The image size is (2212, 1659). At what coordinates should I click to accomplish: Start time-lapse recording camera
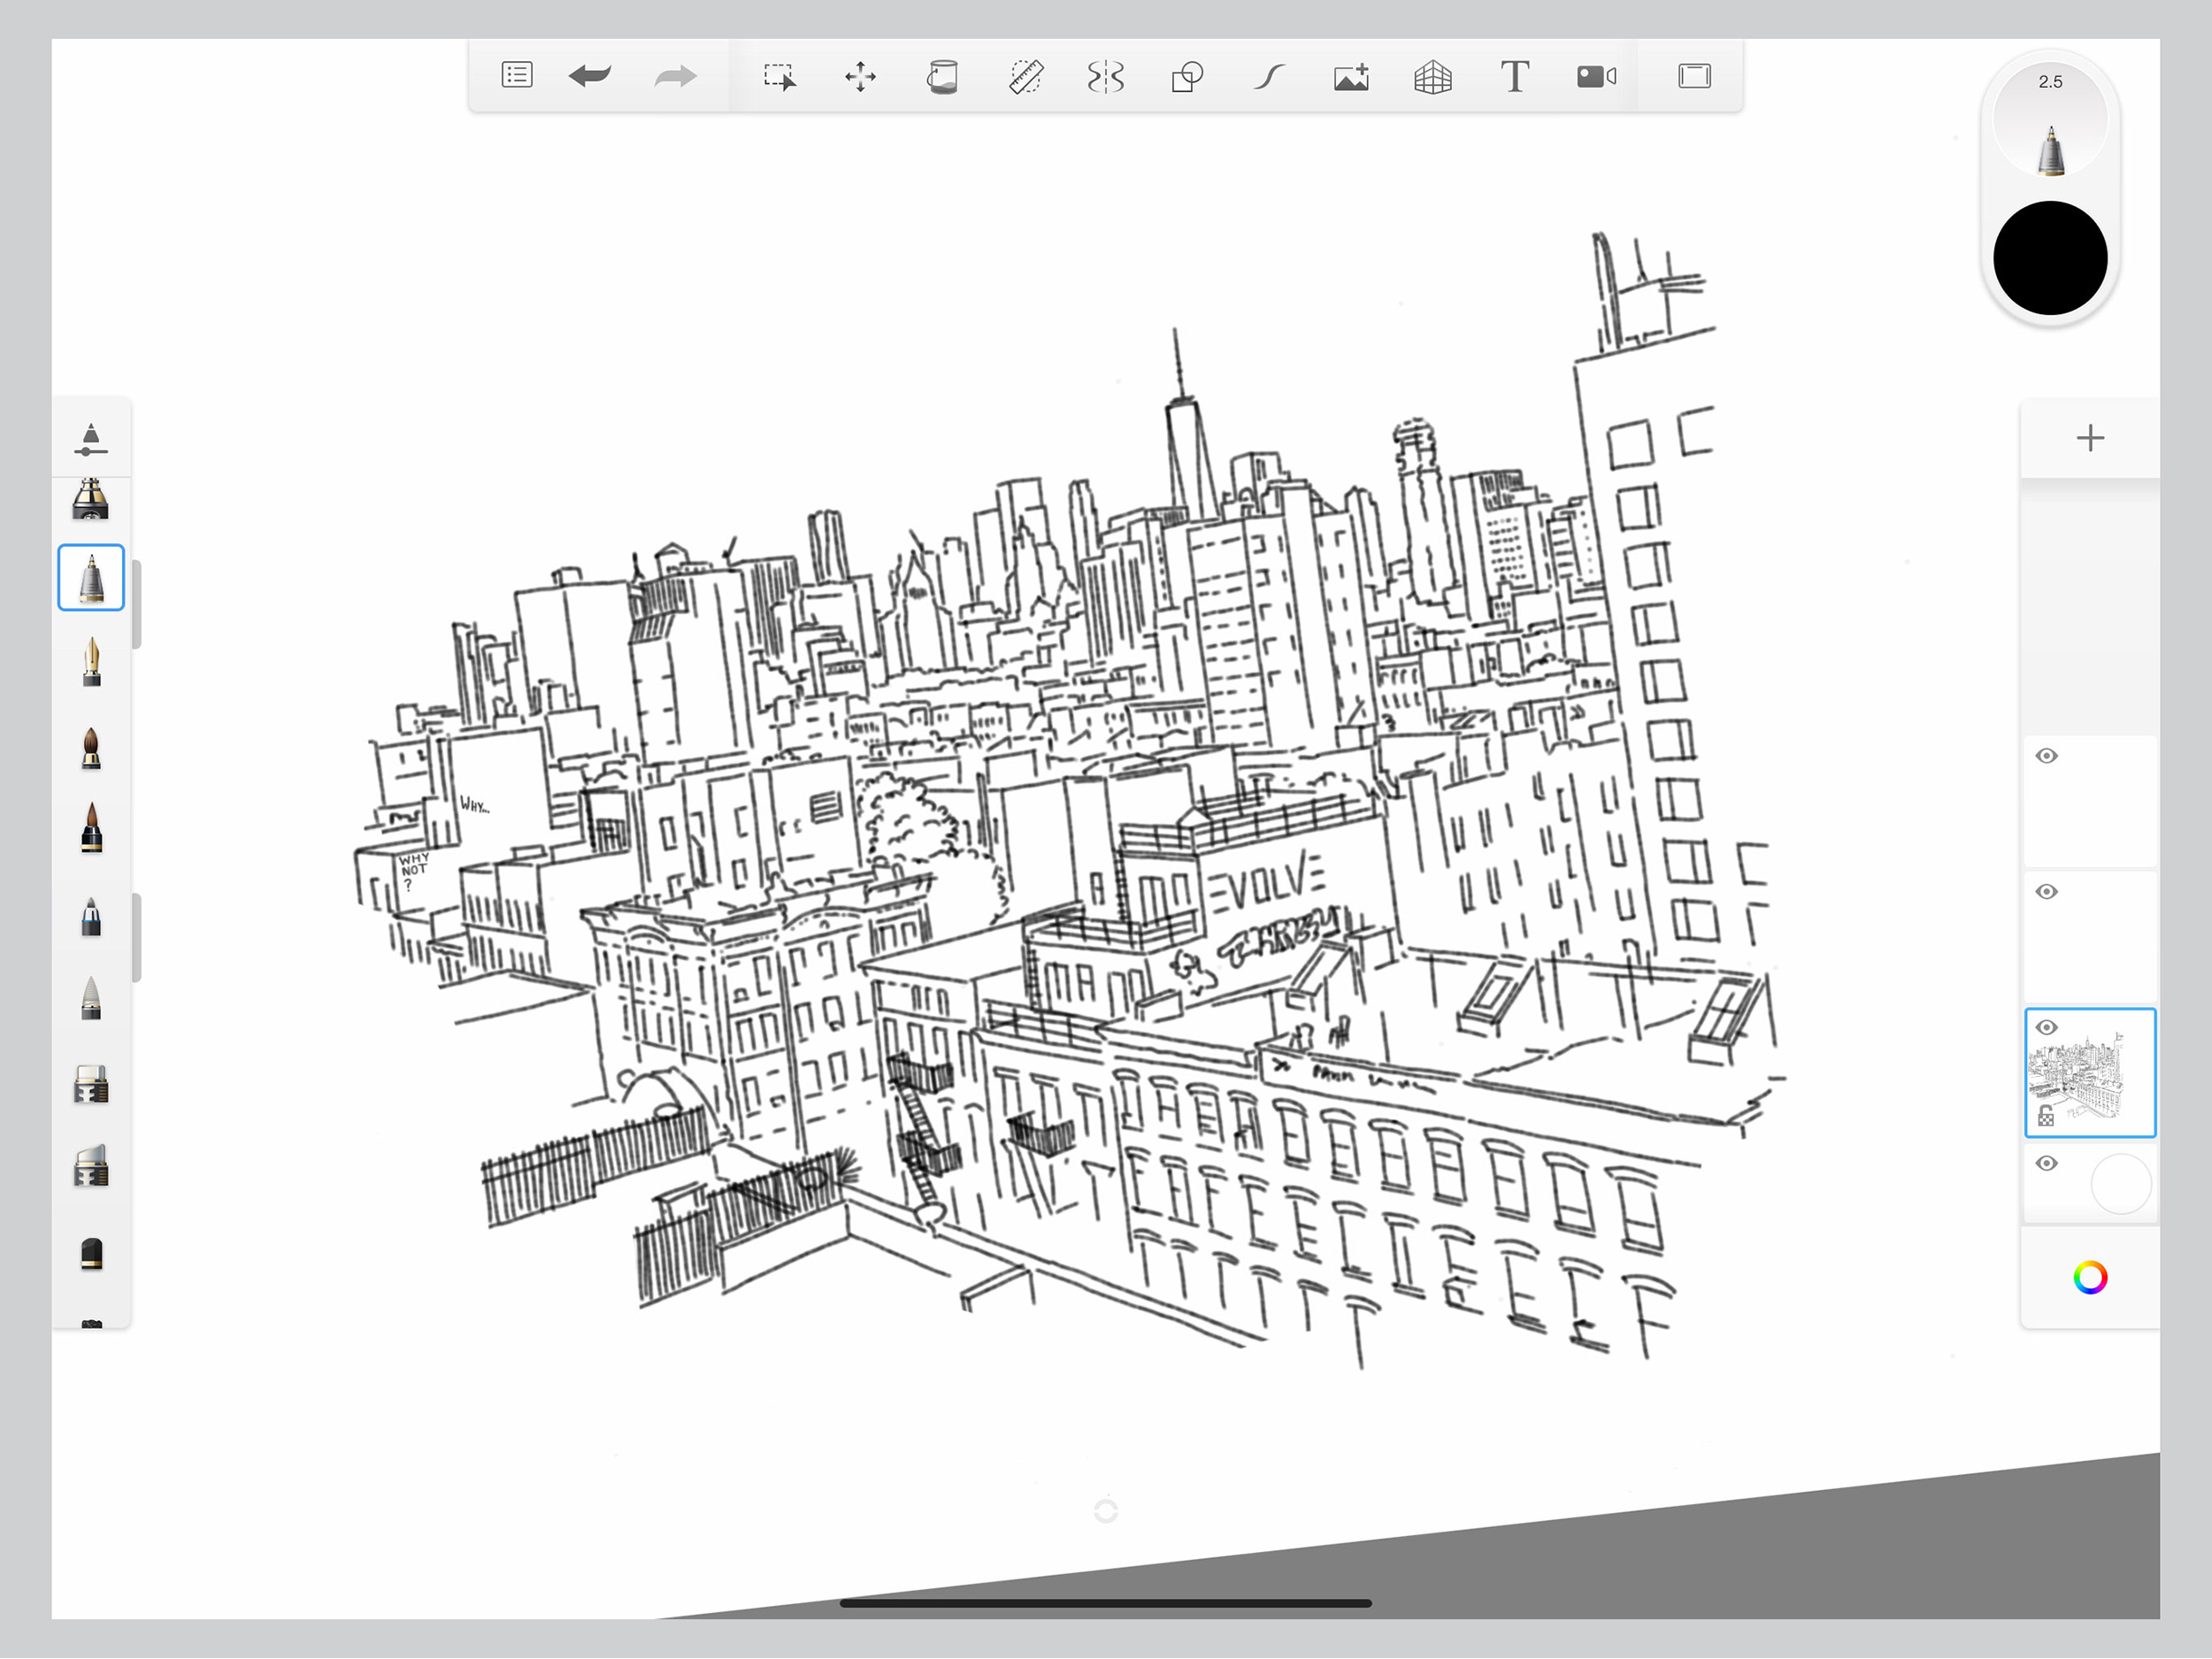coord(1596,77)
